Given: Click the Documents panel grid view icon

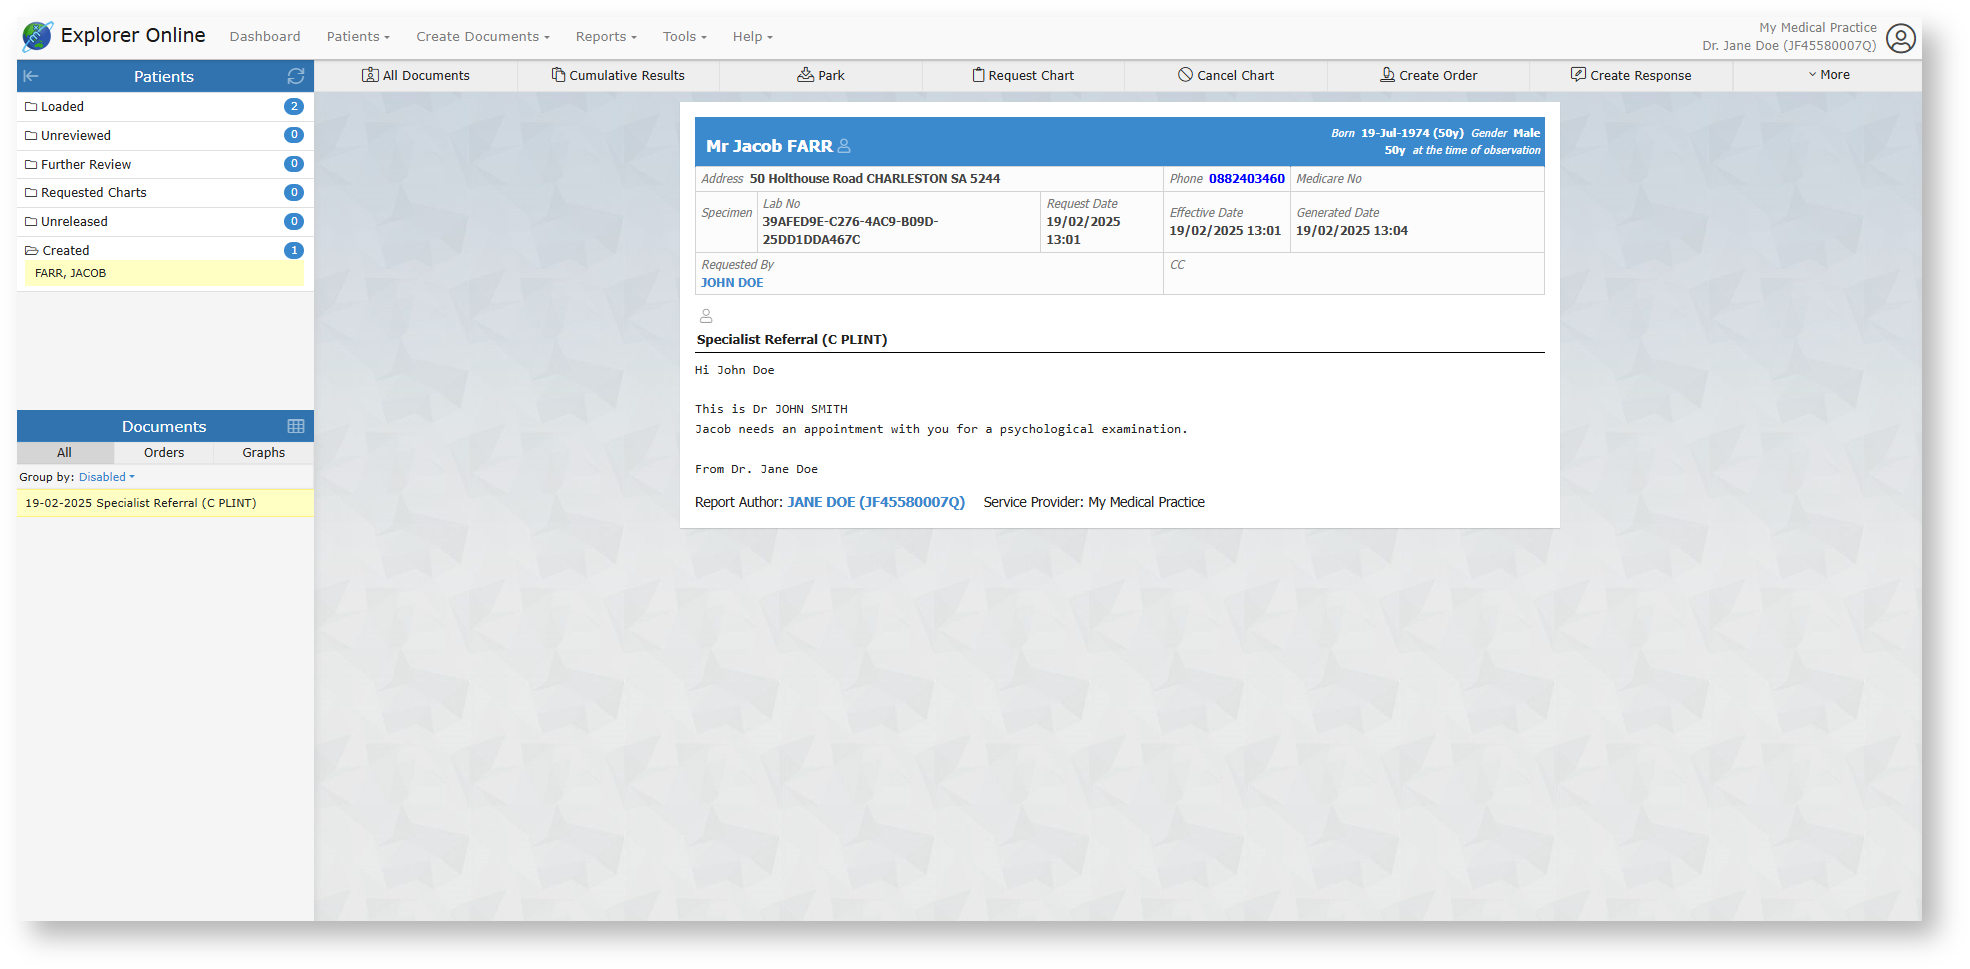Looking at the screenshot, I should point(296,426).
